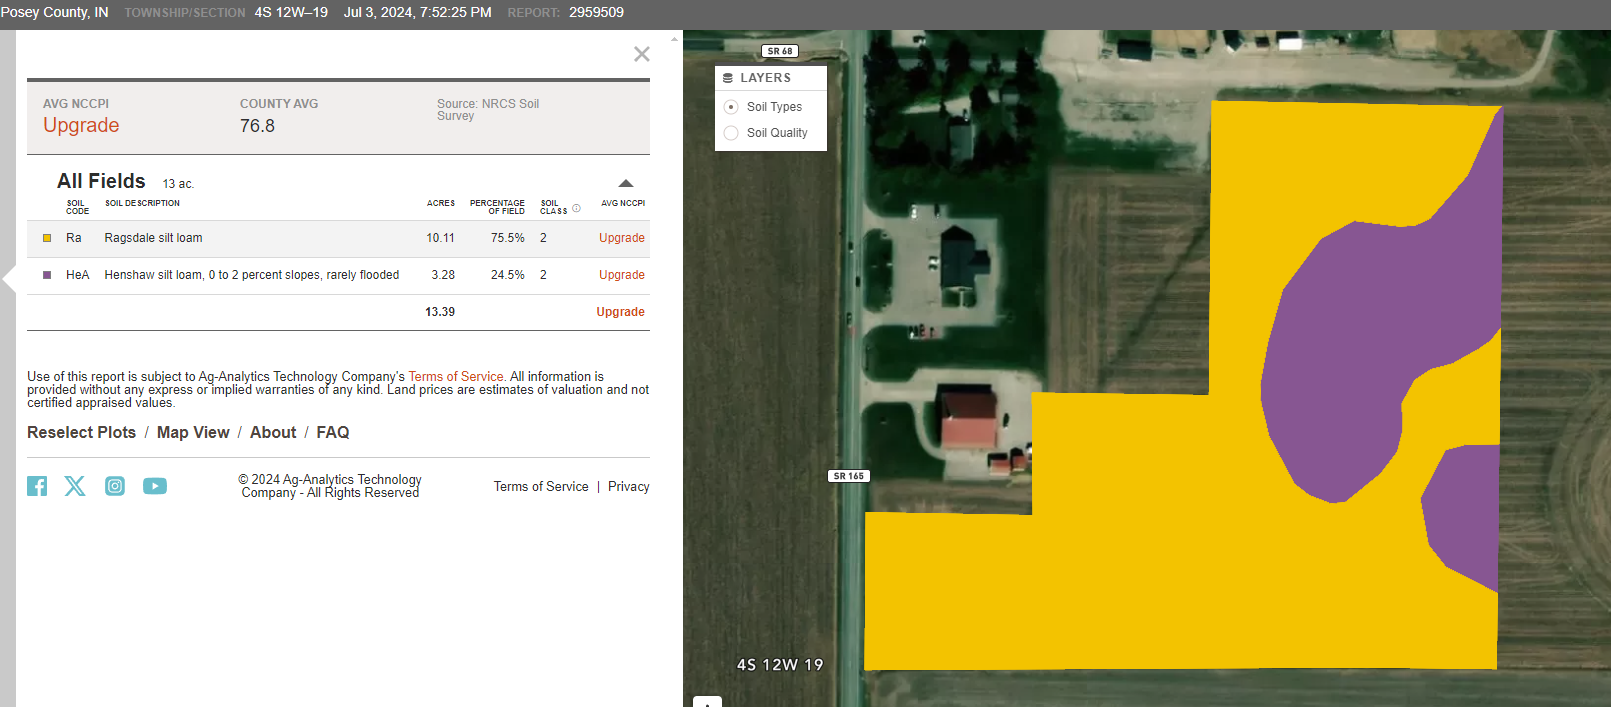Click the left panel collapse arrow
This screenshot has height=707, width=1611.
point(8,278)
